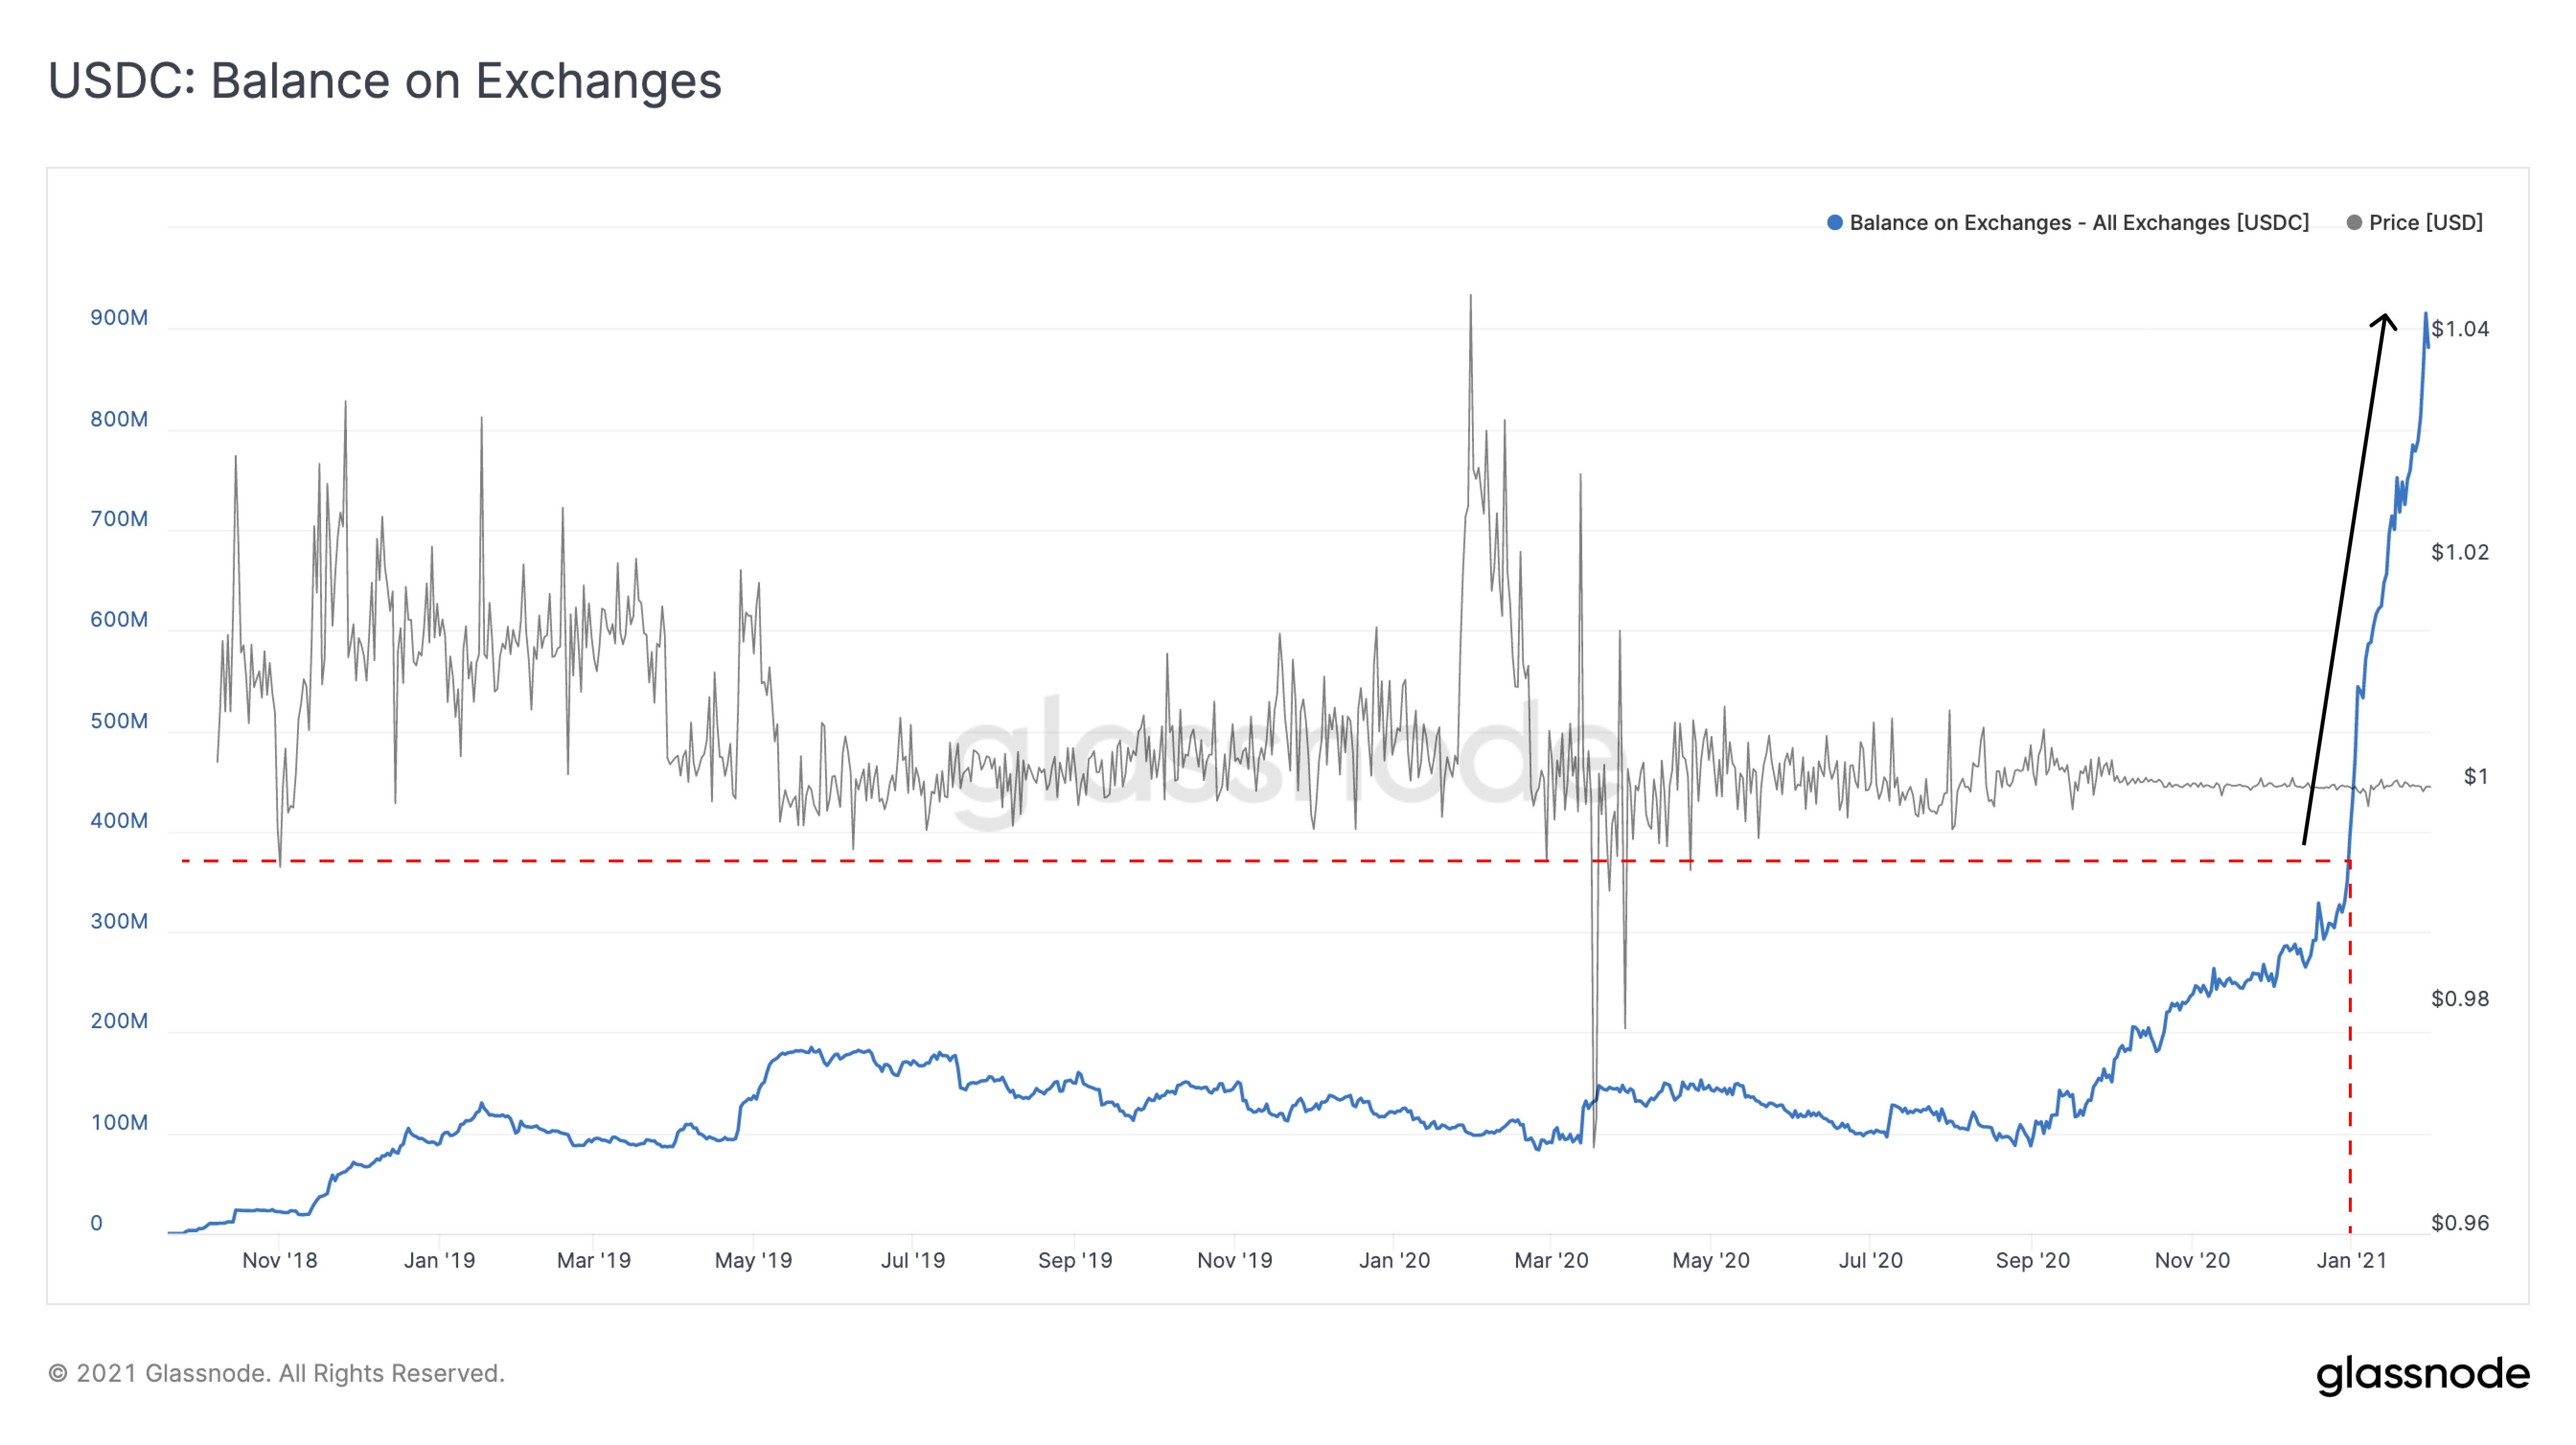
Task: Click the gray price spike above $1.04
Action: (1470, 297)
